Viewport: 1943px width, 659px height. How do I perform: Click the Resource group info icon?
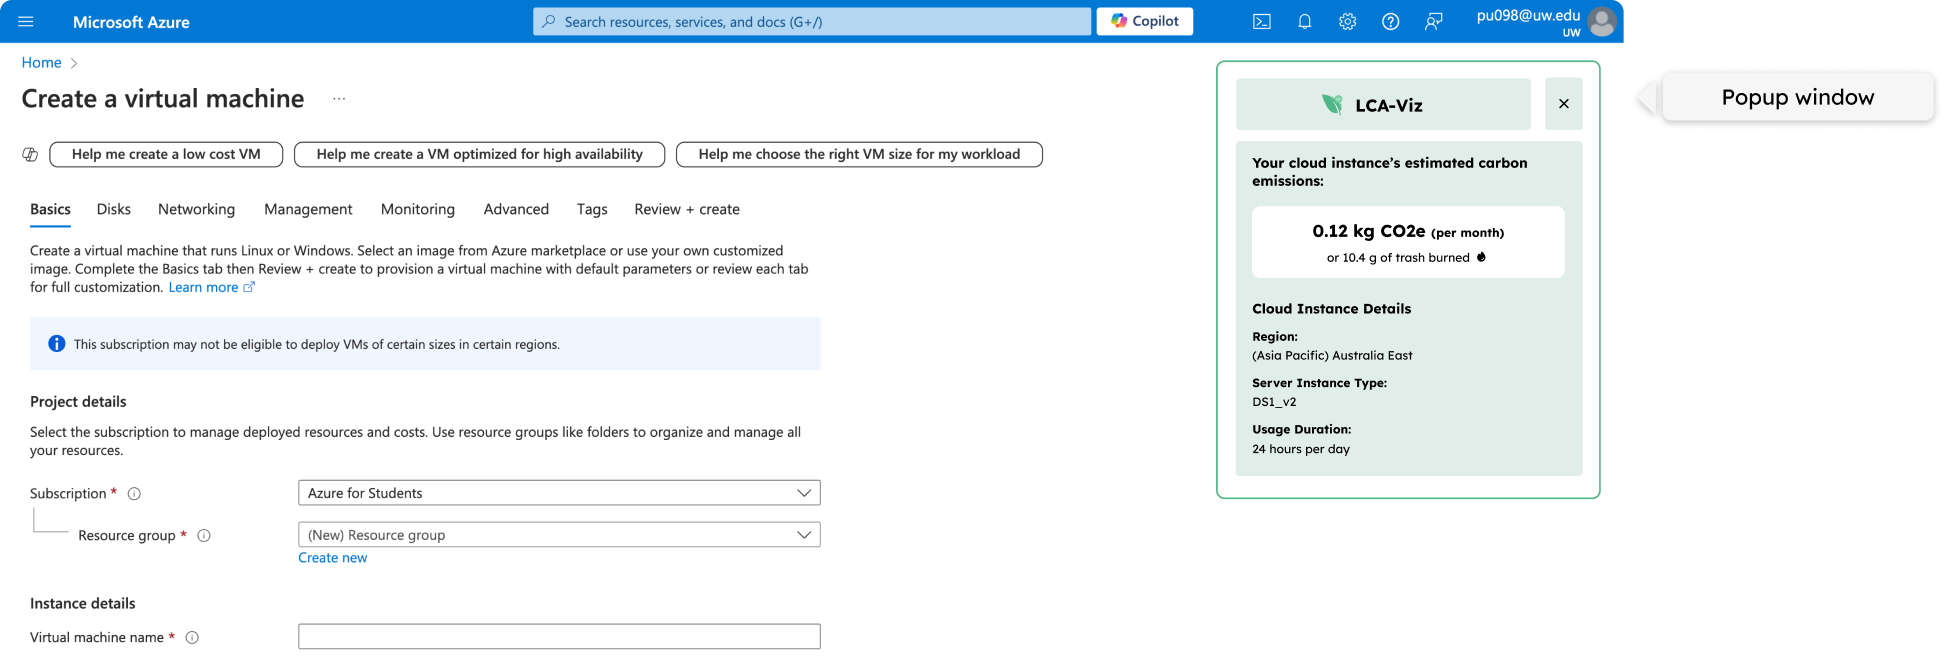[204, 536]
